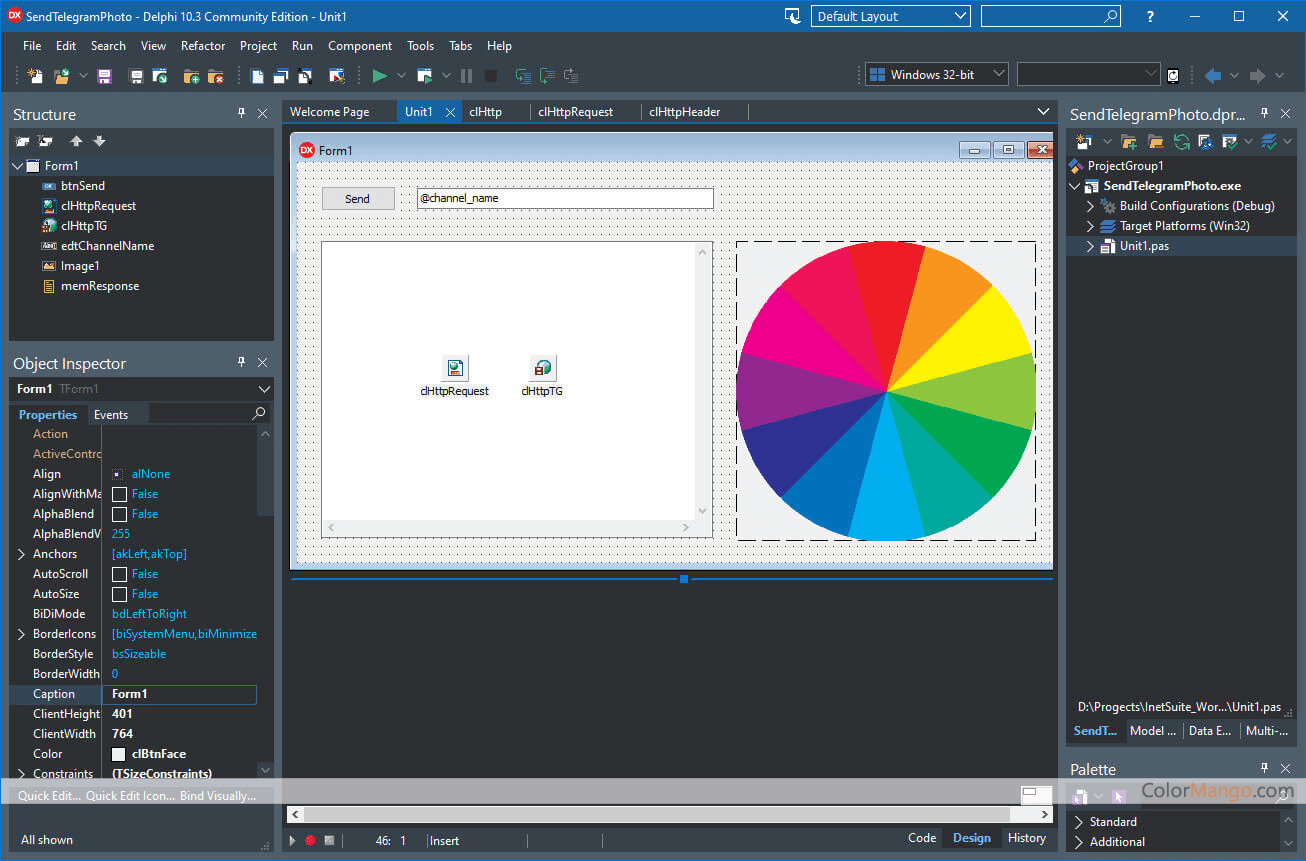
Task: Click Move Up arrow in Structure toolbar
Action: 76,142
